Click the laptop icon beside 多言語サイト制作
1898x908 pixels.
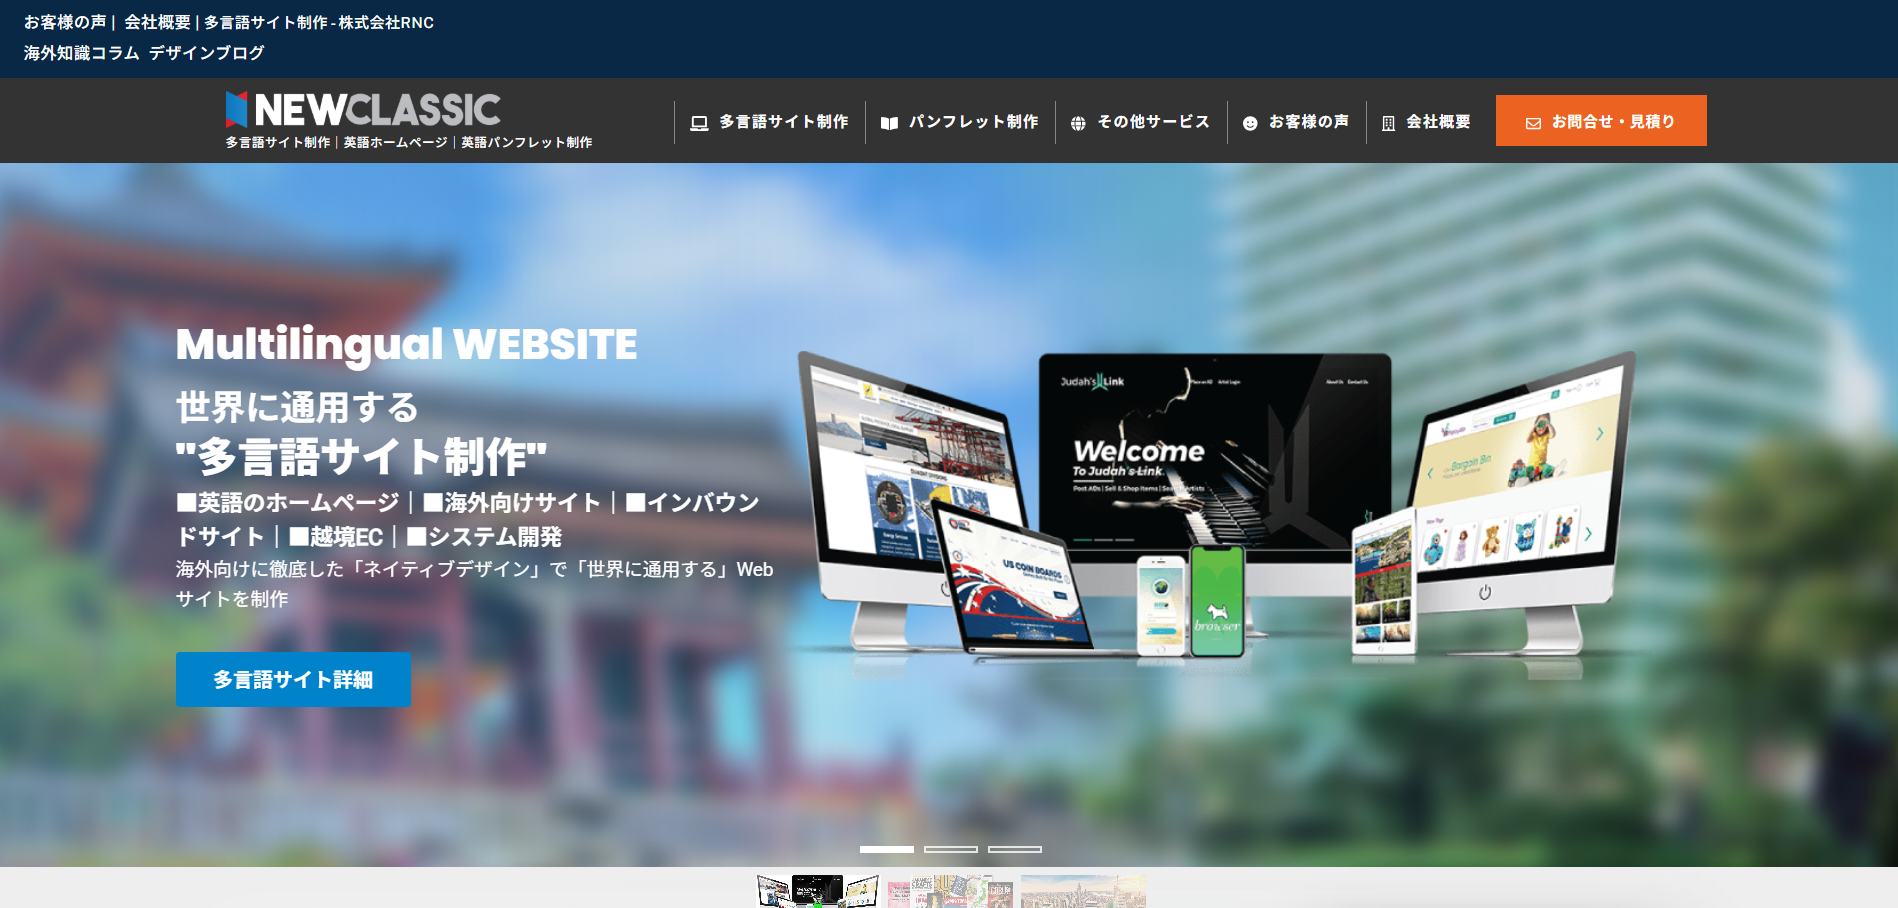point(699,123)
